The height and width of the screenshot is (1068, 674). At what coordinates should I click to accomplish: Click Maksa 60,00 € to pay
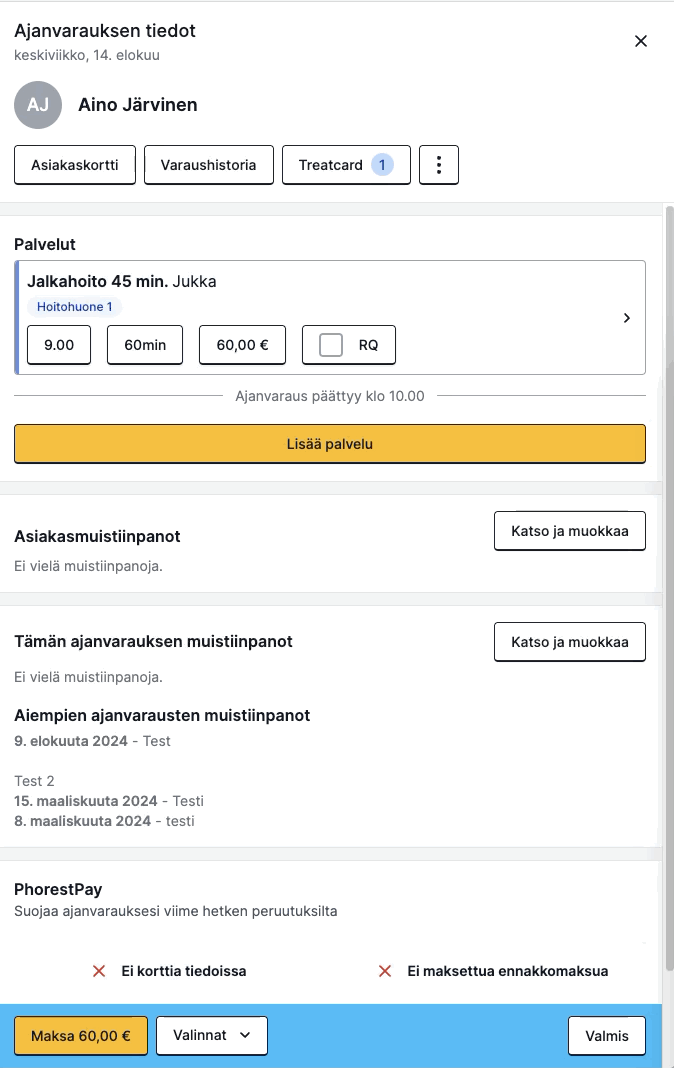pyautogui.click(x=81, y=1035)
